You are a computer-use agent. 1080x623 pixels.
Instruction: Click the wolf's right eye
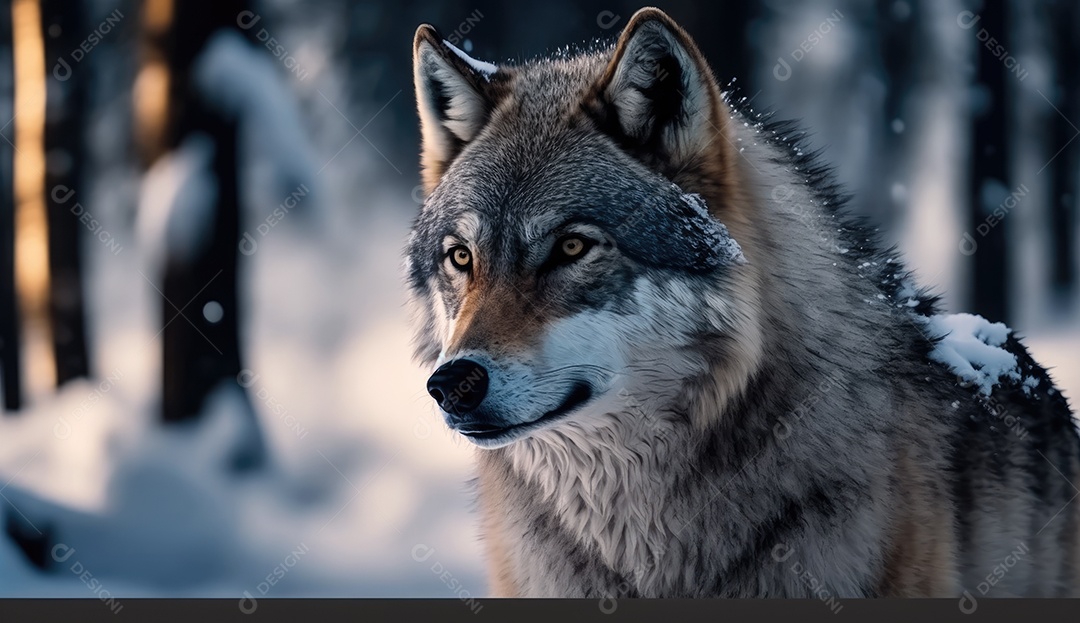pyautogui.click(x=462, y=257)
